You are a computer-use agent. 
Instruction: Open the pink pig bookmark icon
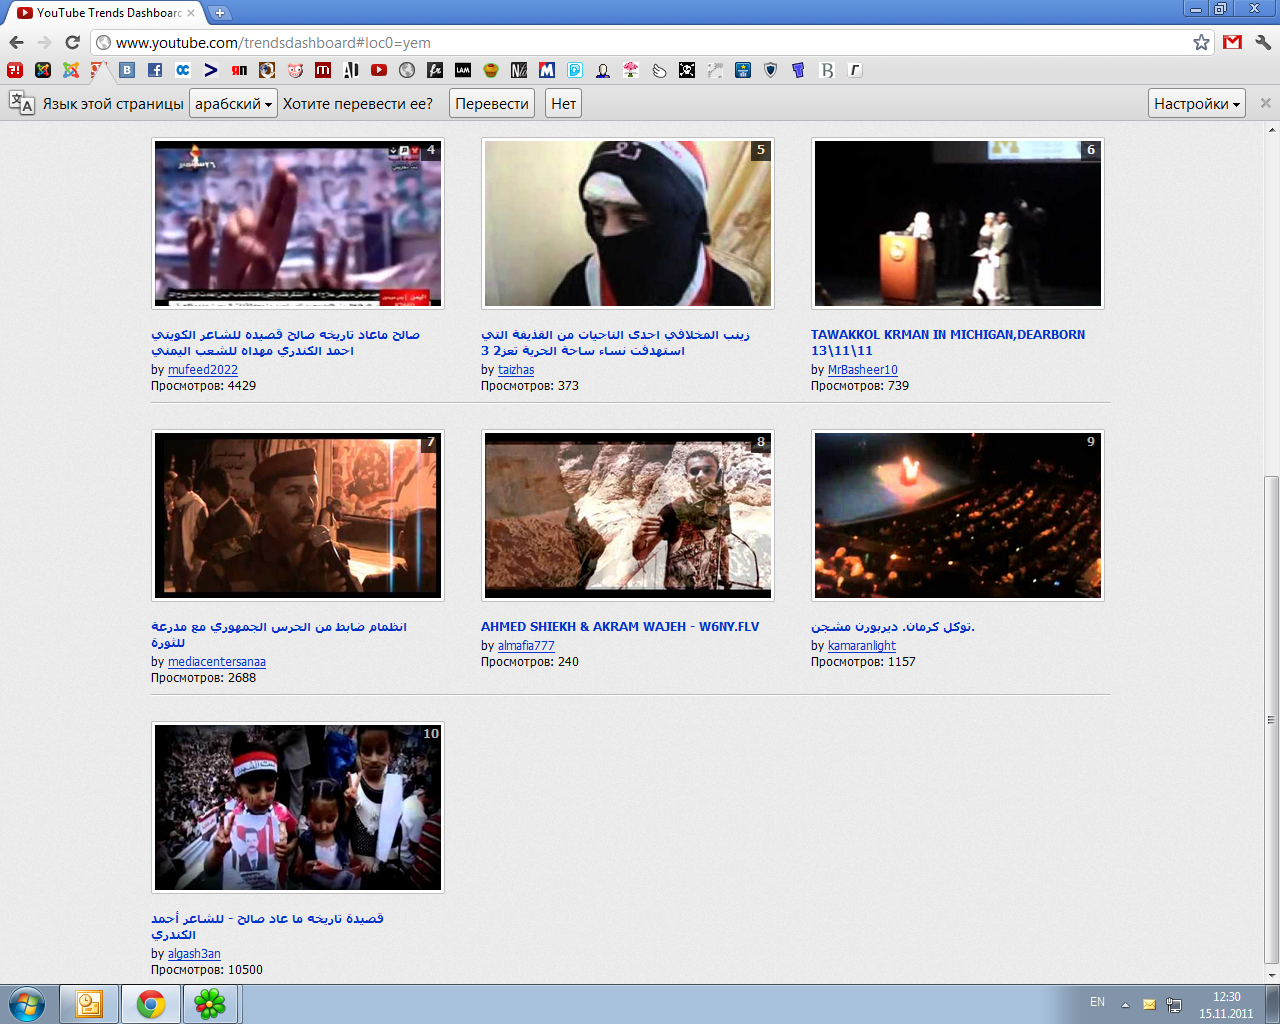point(295,70)
